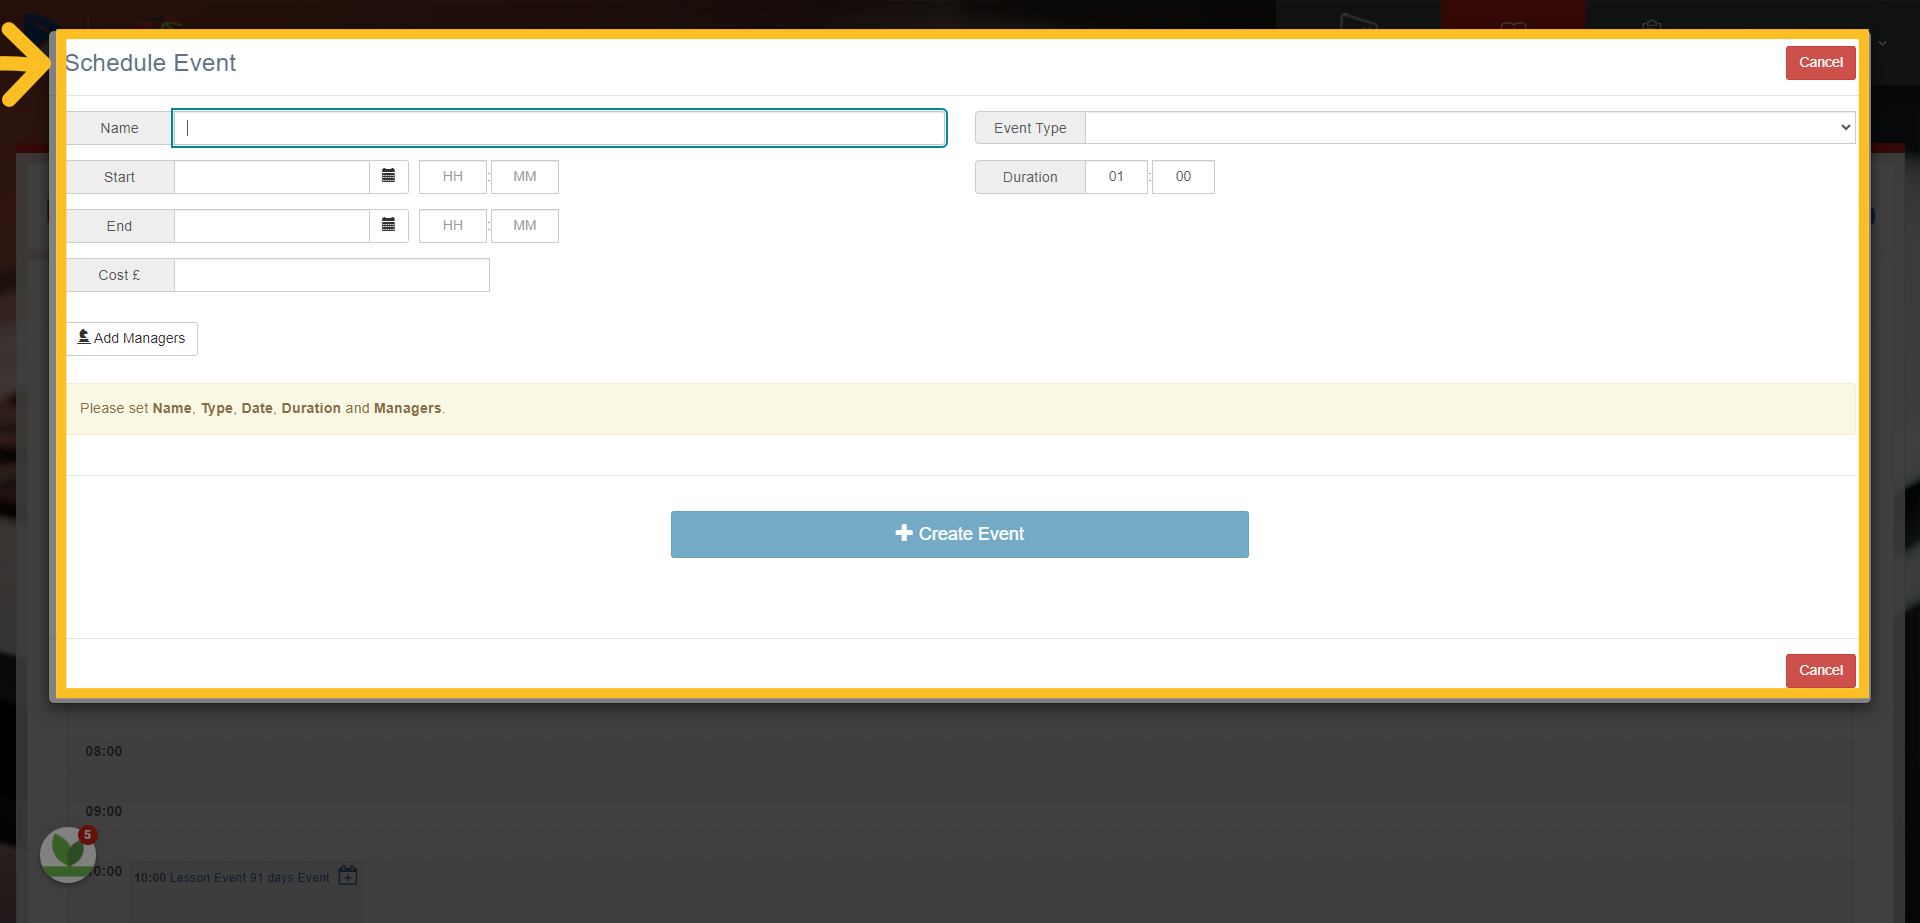1920x923 pixels.
Task: Click the bottom Cancel button
Action: click(1820, 670)
